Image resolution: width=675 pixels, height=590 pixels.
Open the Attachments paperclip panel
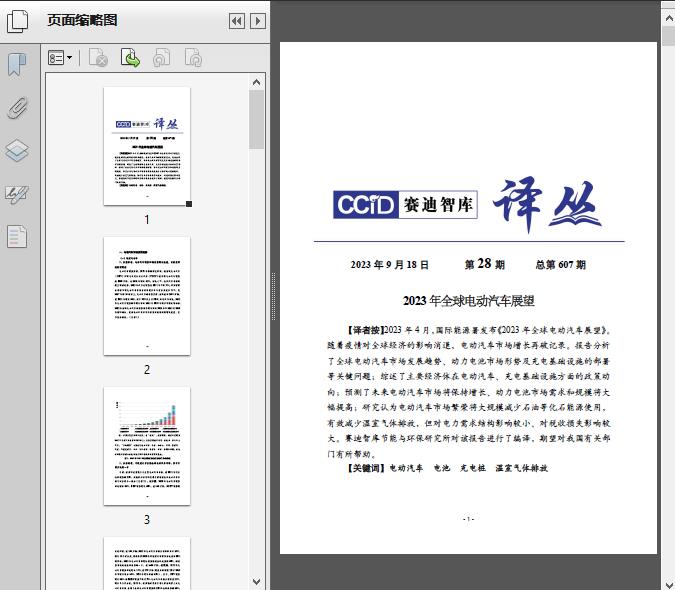(x=17, y=108)
